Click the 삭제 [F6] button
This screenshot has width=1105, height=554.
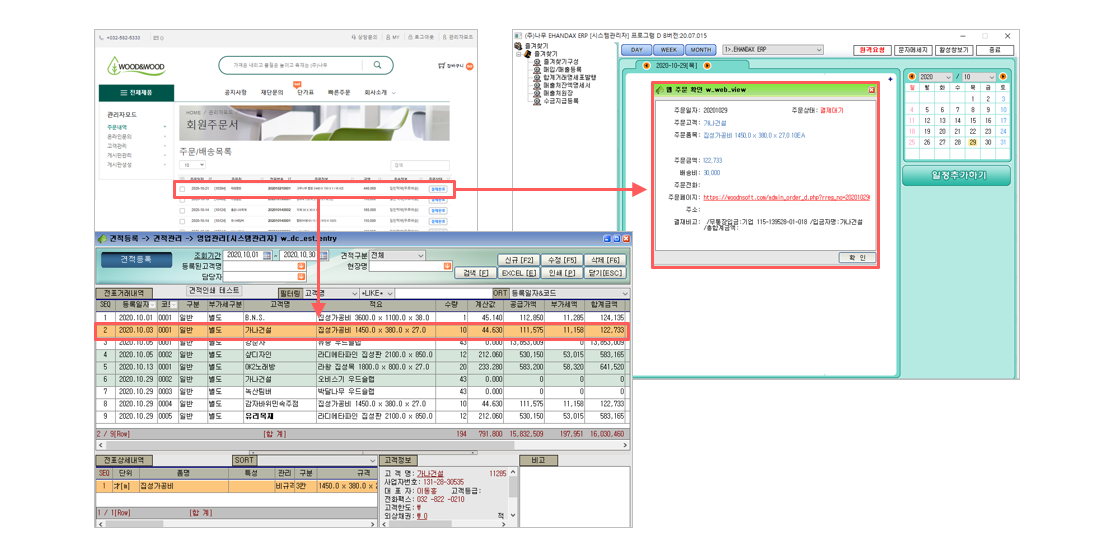click(605, 260)
